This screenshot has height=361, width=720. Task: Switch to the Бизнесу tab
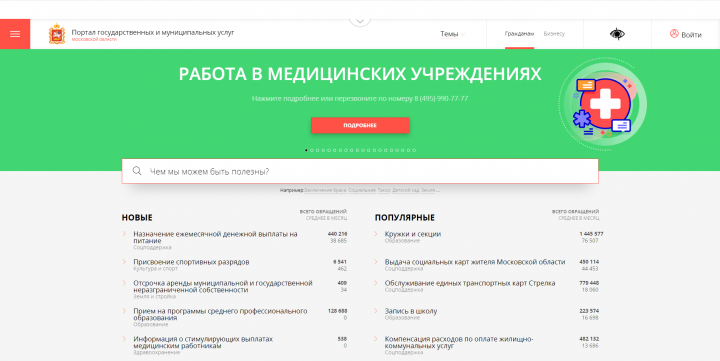click(x=554, y=34)
